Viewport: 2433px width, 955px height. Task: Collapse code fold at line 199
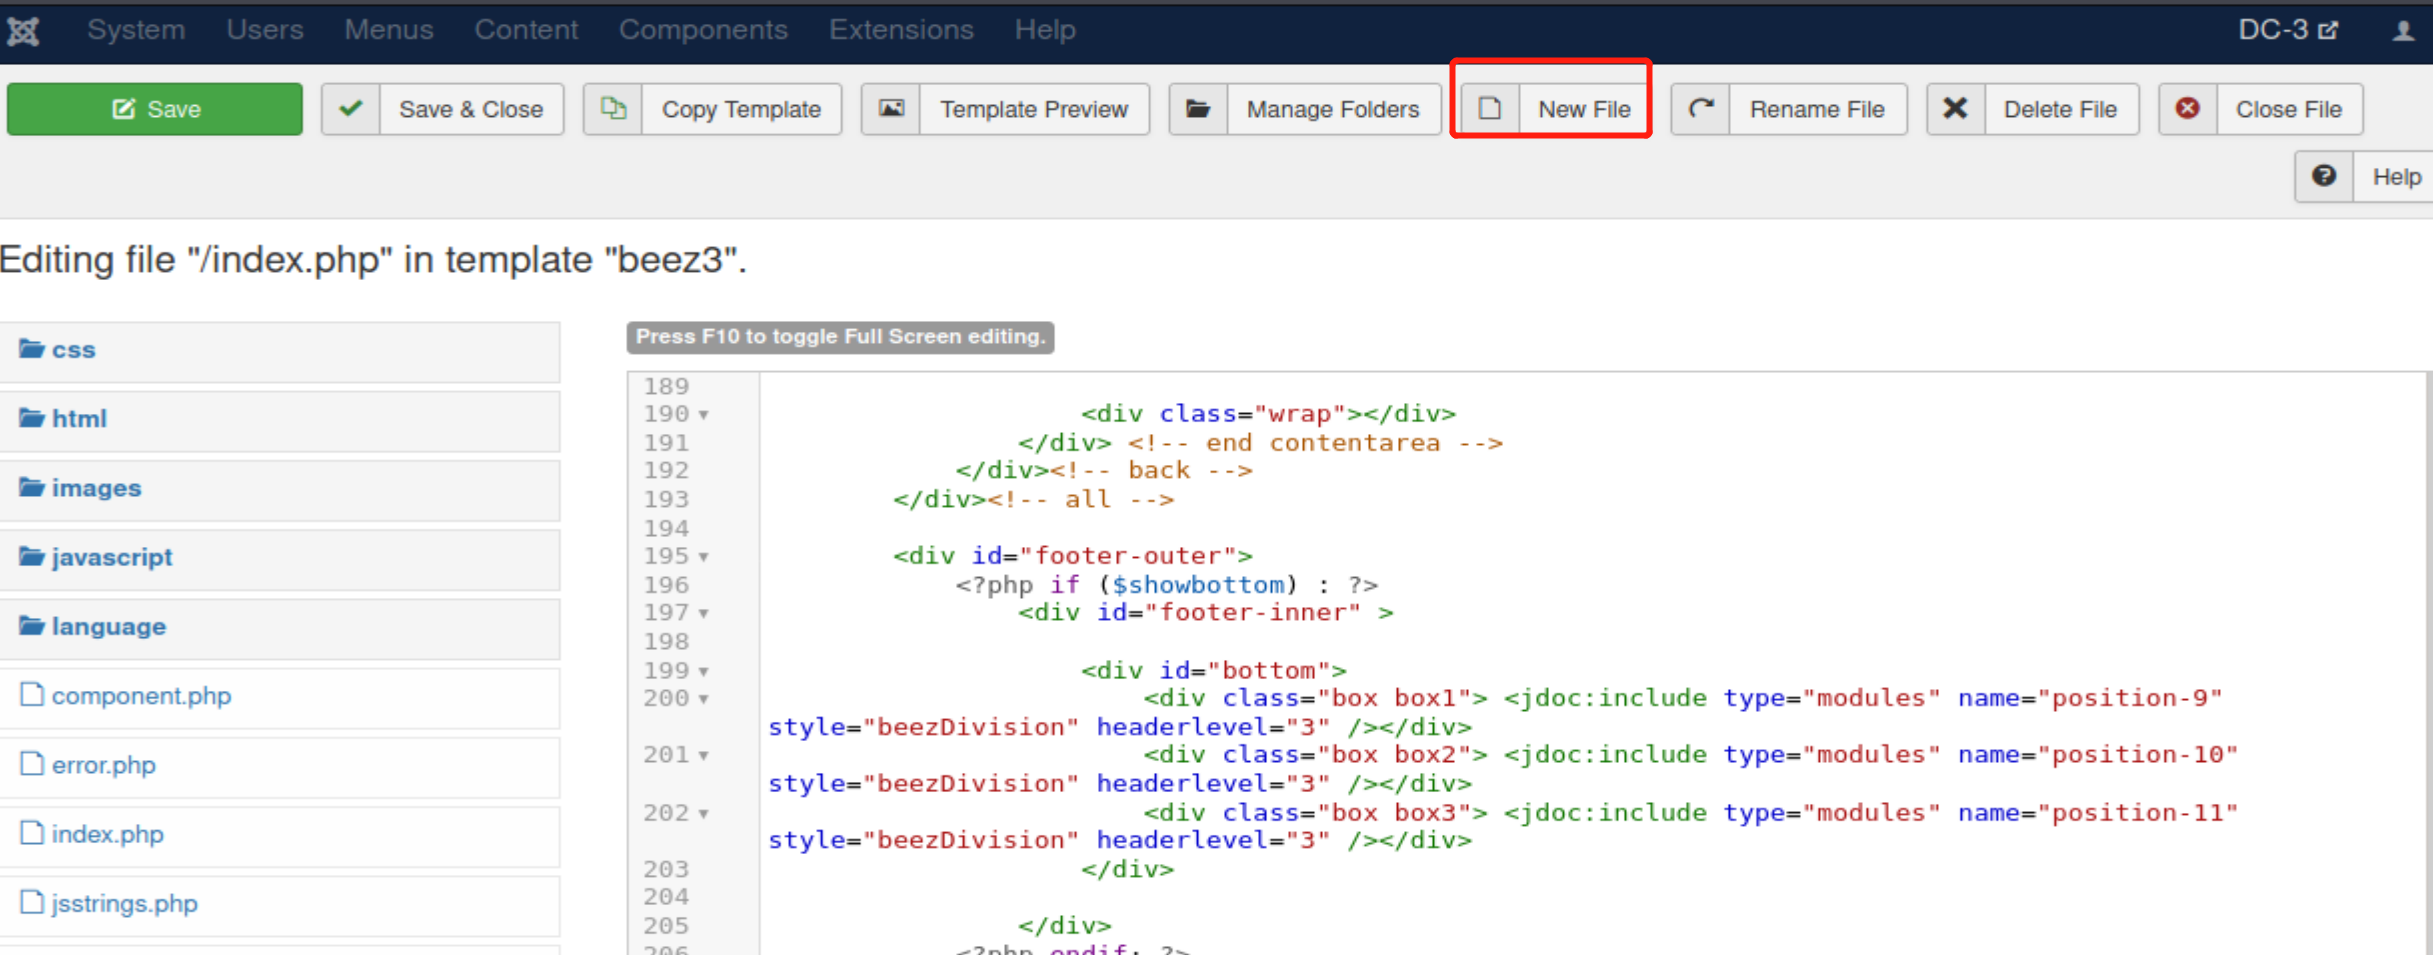[x=704, y=672]
